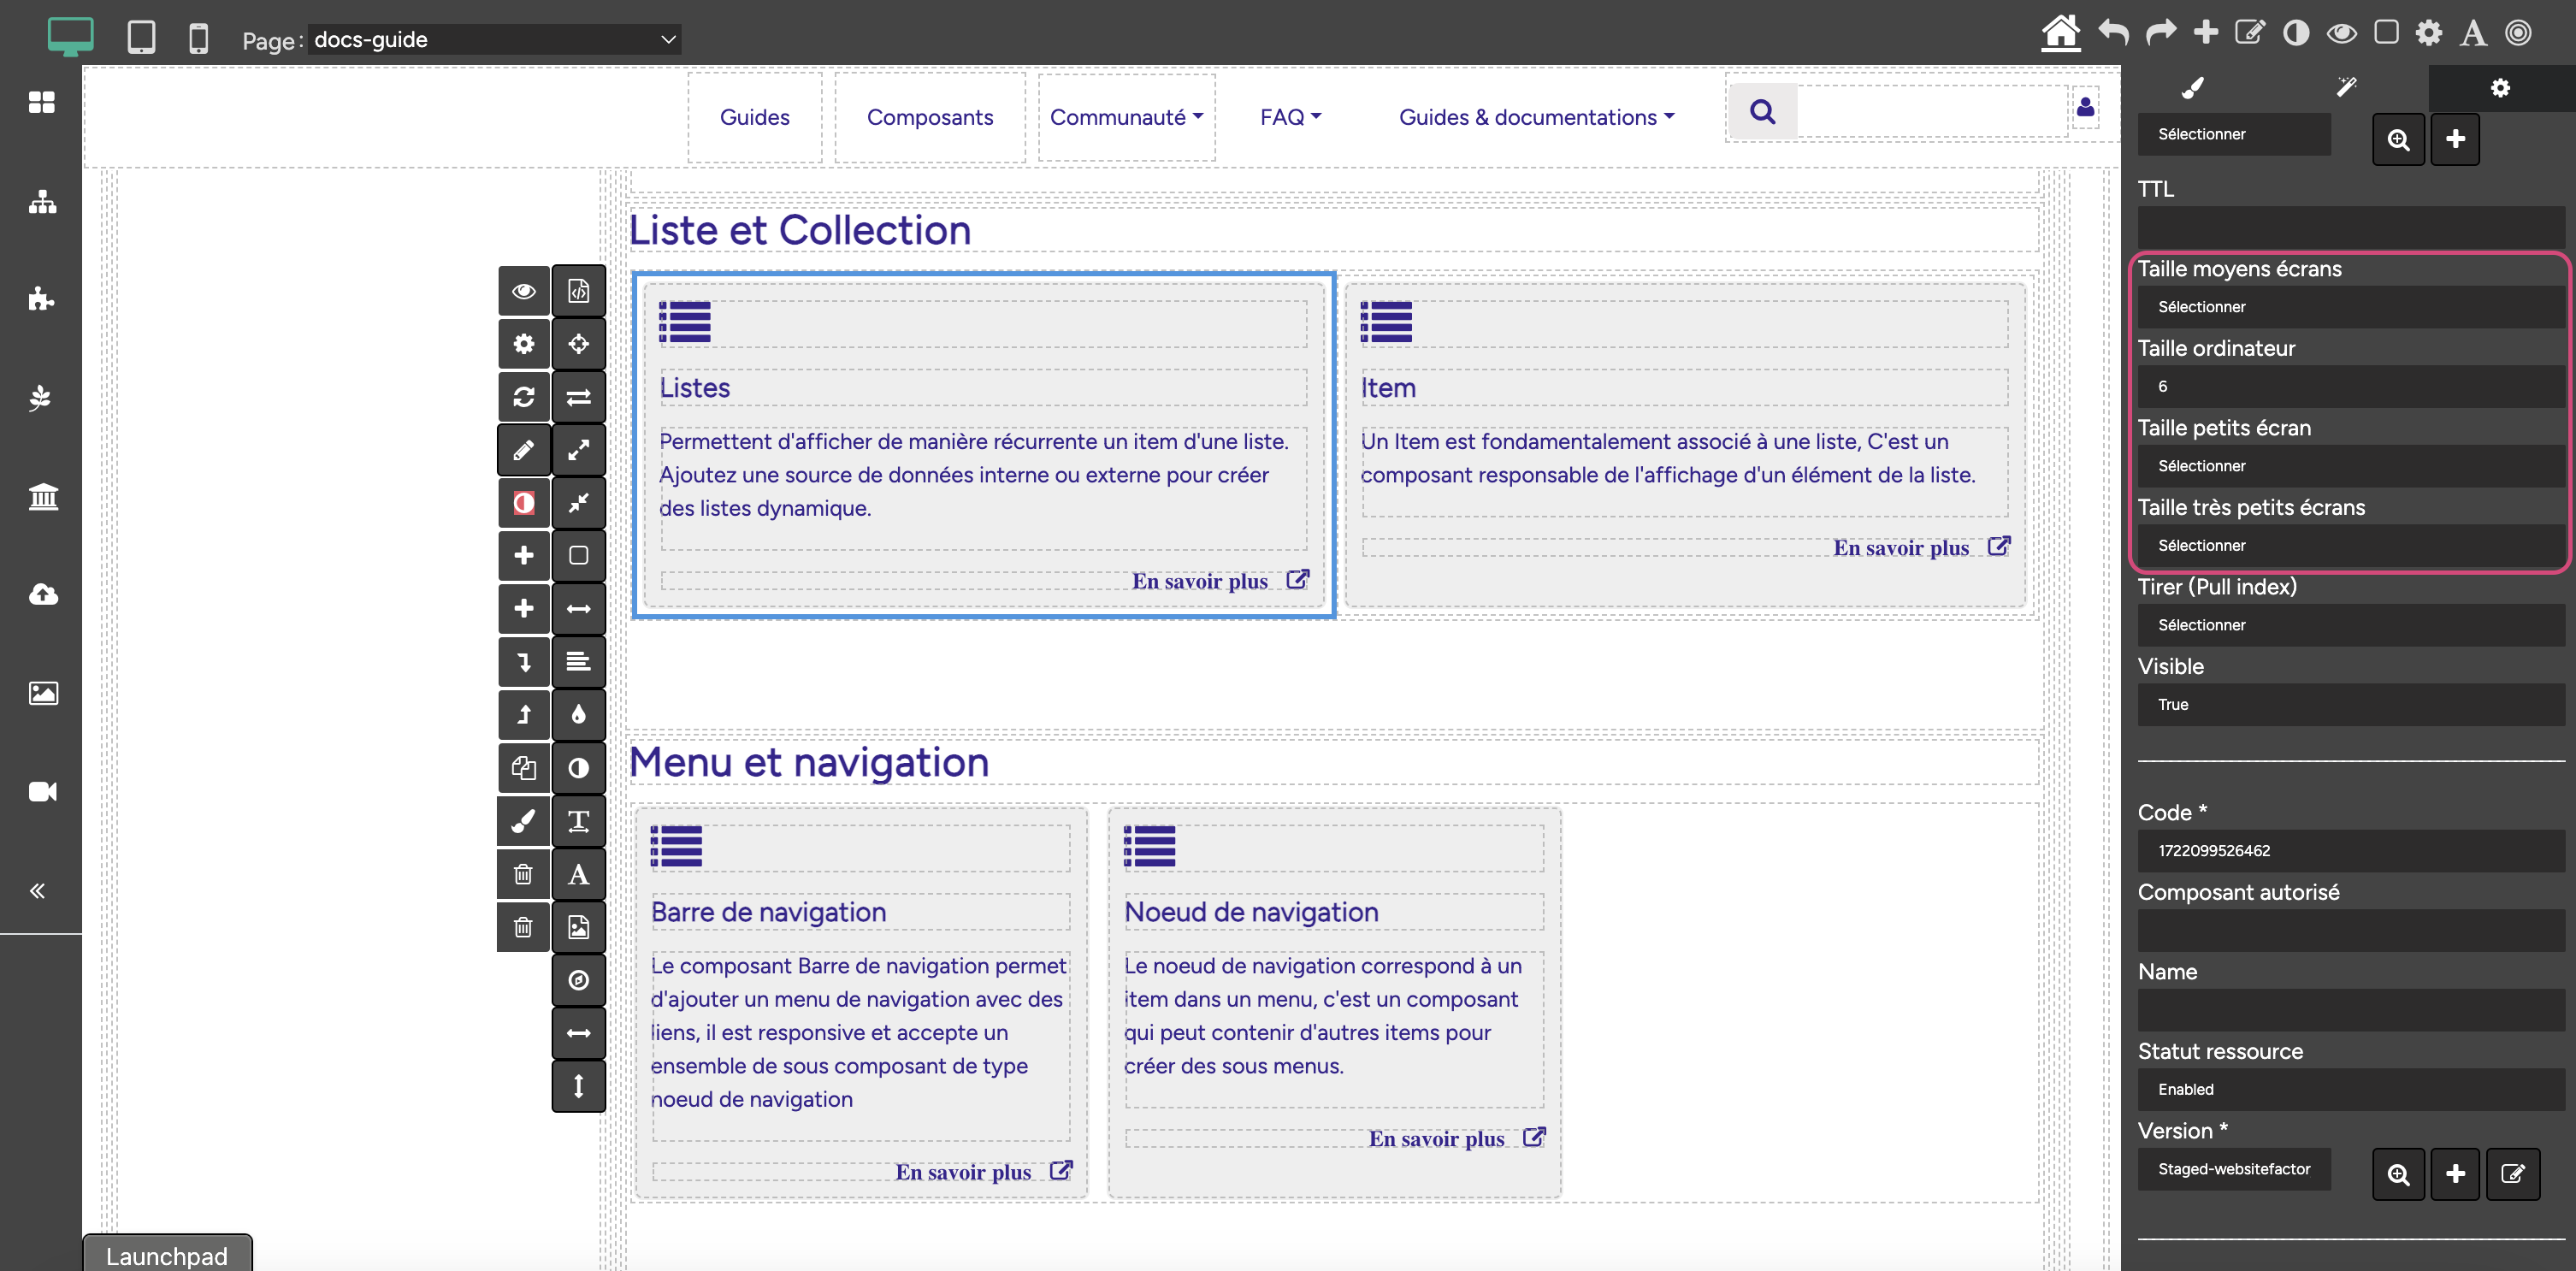Click the swap arrows icon in floating toolbar

[578, 397]
